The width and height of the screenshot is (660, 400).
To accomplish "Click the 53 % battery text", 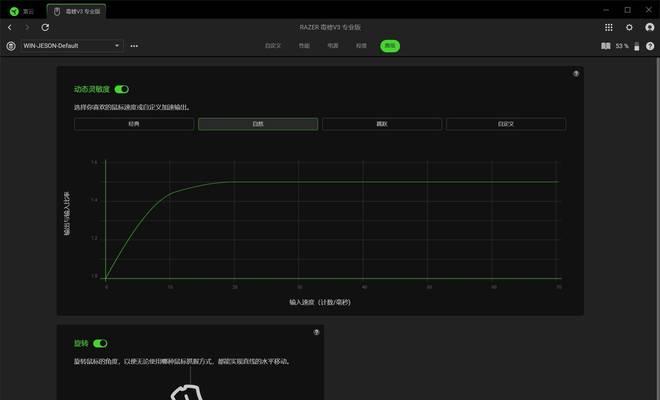I will click(x=622, y=46).
